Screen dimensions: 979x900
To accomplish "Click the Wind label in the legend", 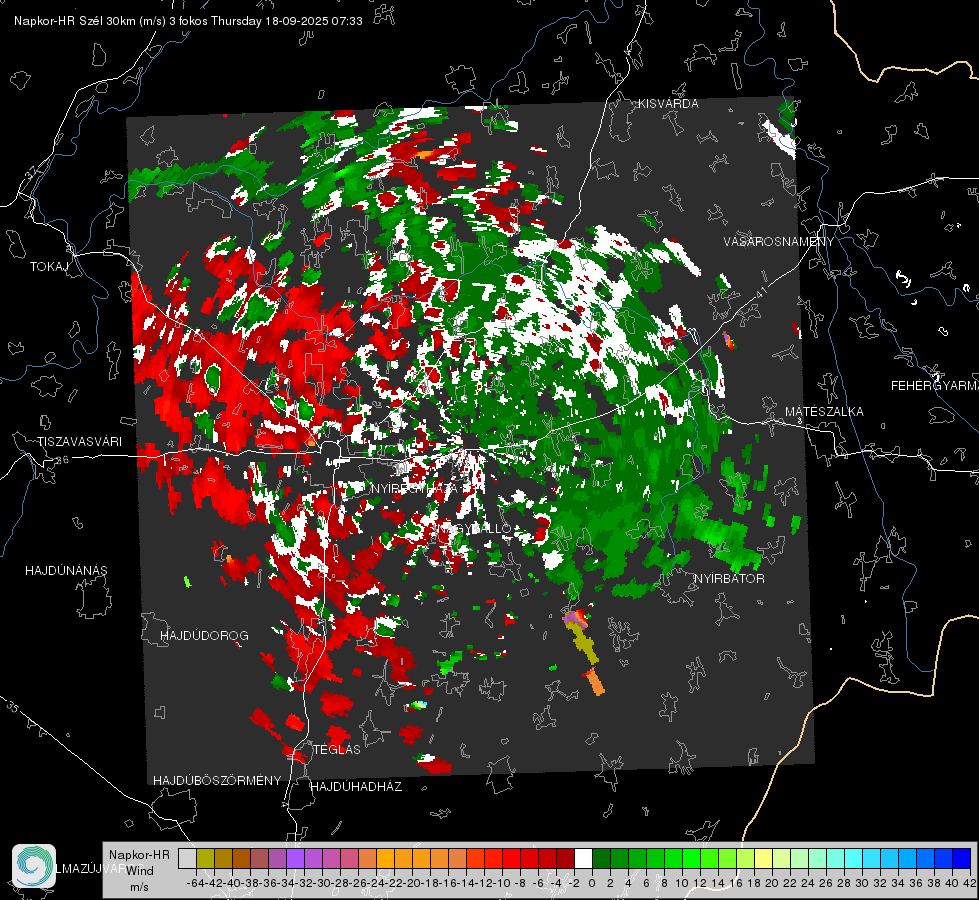I will click(140, 871).
